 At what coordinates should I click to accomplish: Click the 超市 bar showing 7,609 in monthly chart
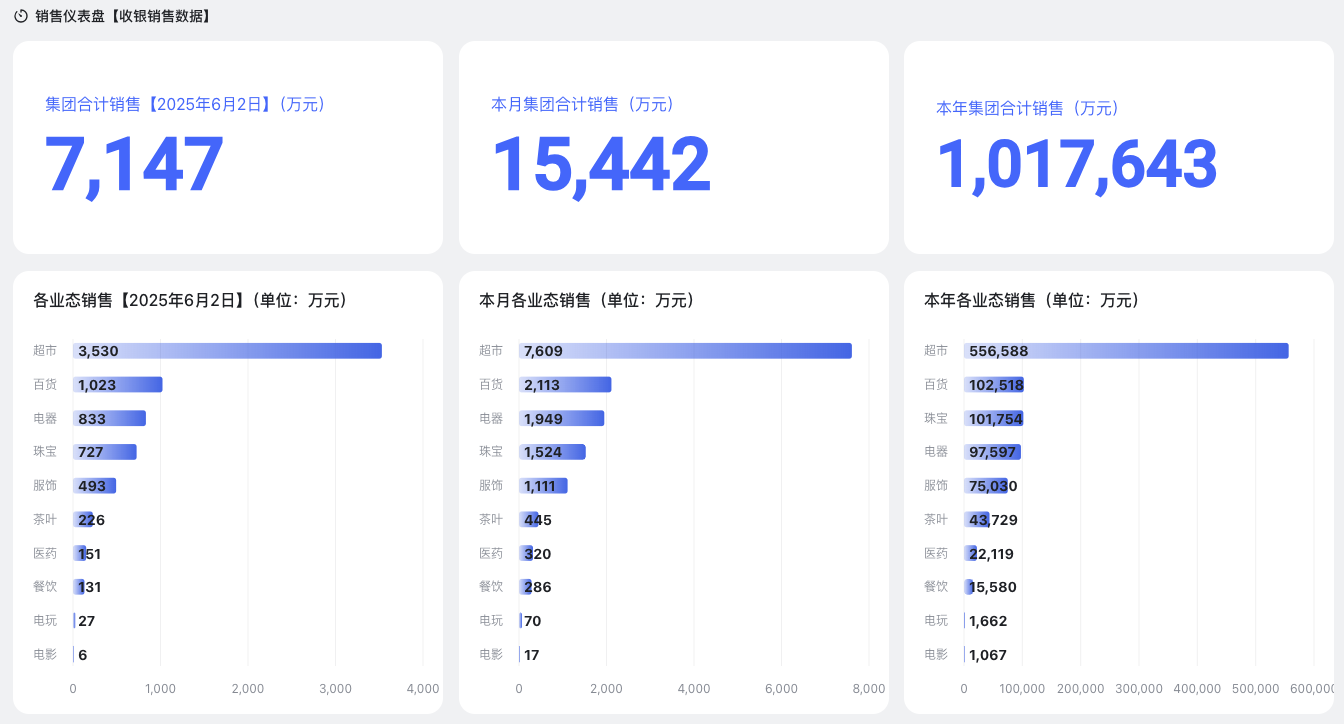(x=685, y=351)
